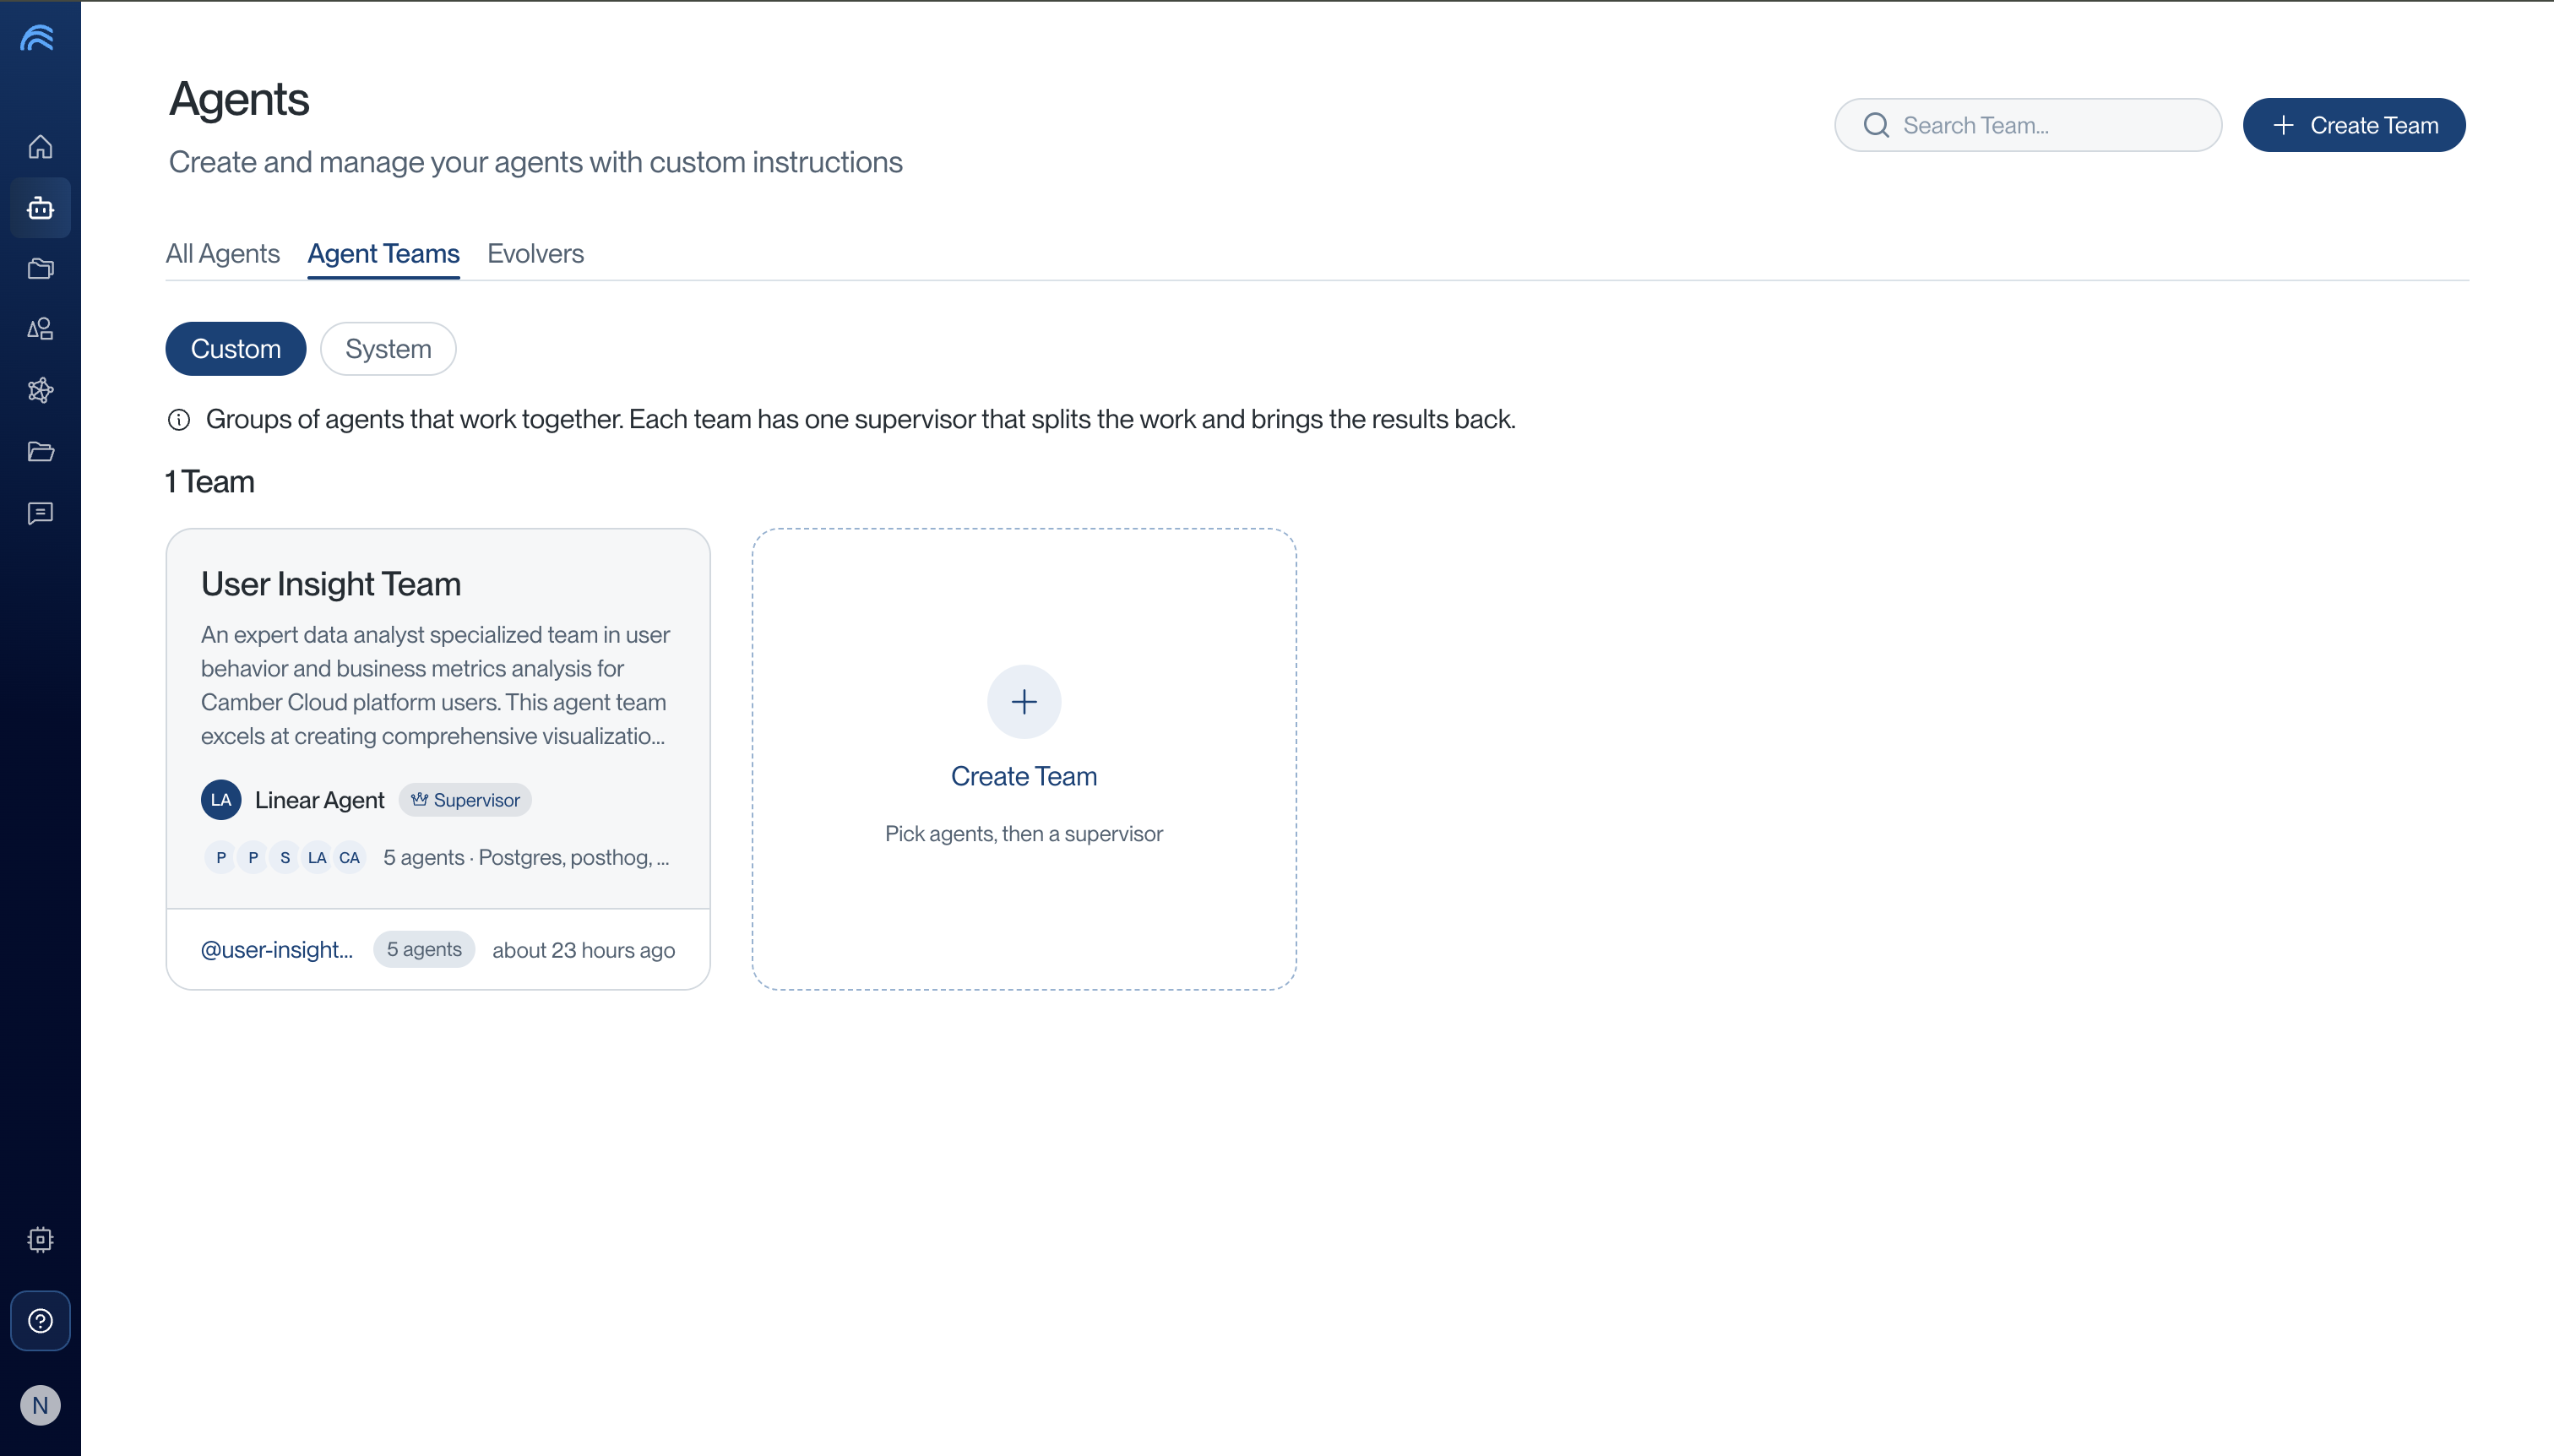Image resolution: width=2554 pixels, height=1456 pixels.
Task: Select the System filter pill
Action: point(388,348)
